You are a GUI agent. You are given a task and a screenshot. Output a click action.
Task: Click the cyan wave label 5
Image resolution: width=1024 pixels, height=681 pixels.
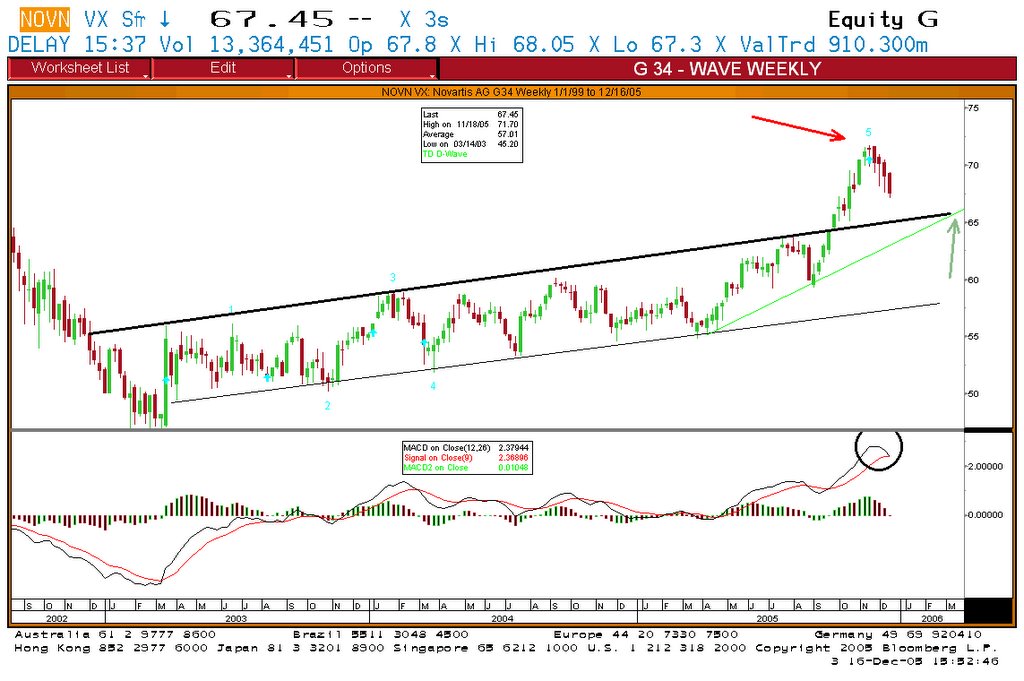tap(868, 133)
